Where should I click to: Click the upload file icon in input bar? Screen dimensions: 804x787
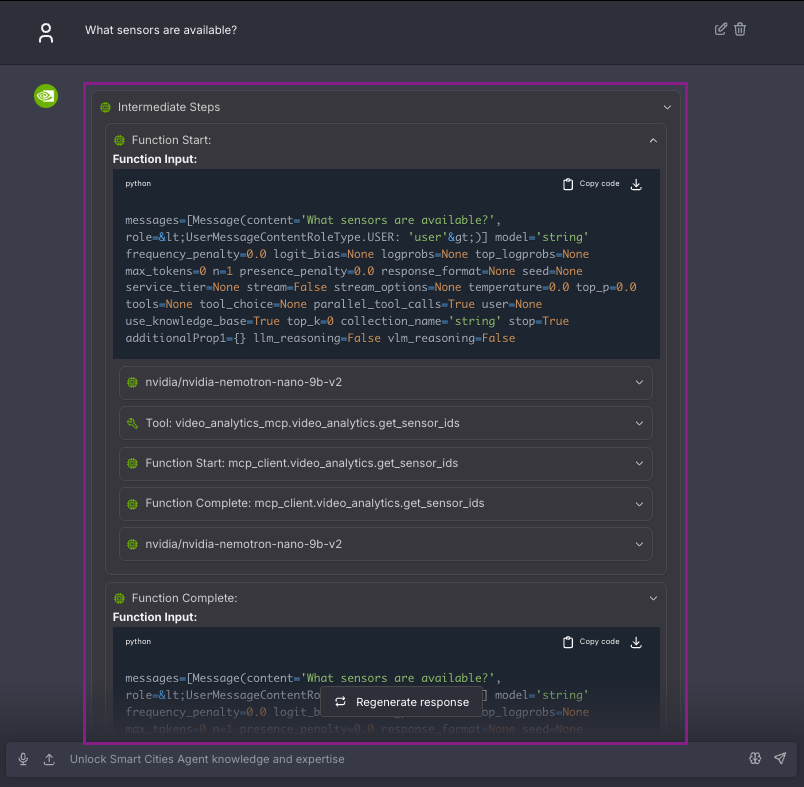49,759
